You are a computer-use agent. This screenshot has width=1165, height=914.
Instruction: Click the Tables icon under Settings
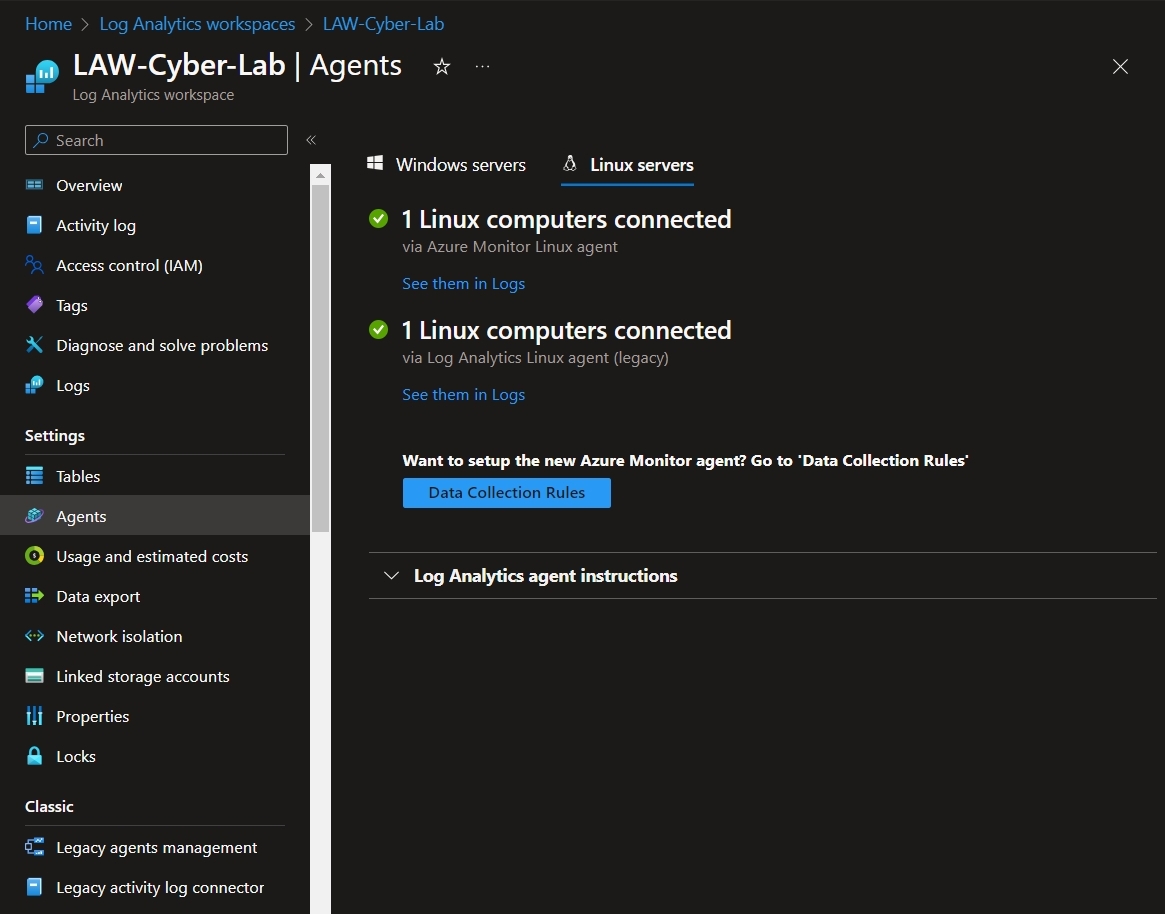click(x=34, y=476)
